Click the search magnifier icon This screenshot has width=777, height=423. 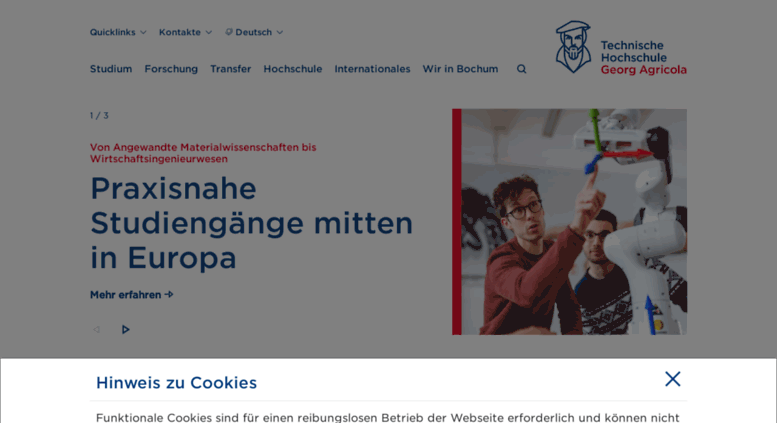point(521,69)
